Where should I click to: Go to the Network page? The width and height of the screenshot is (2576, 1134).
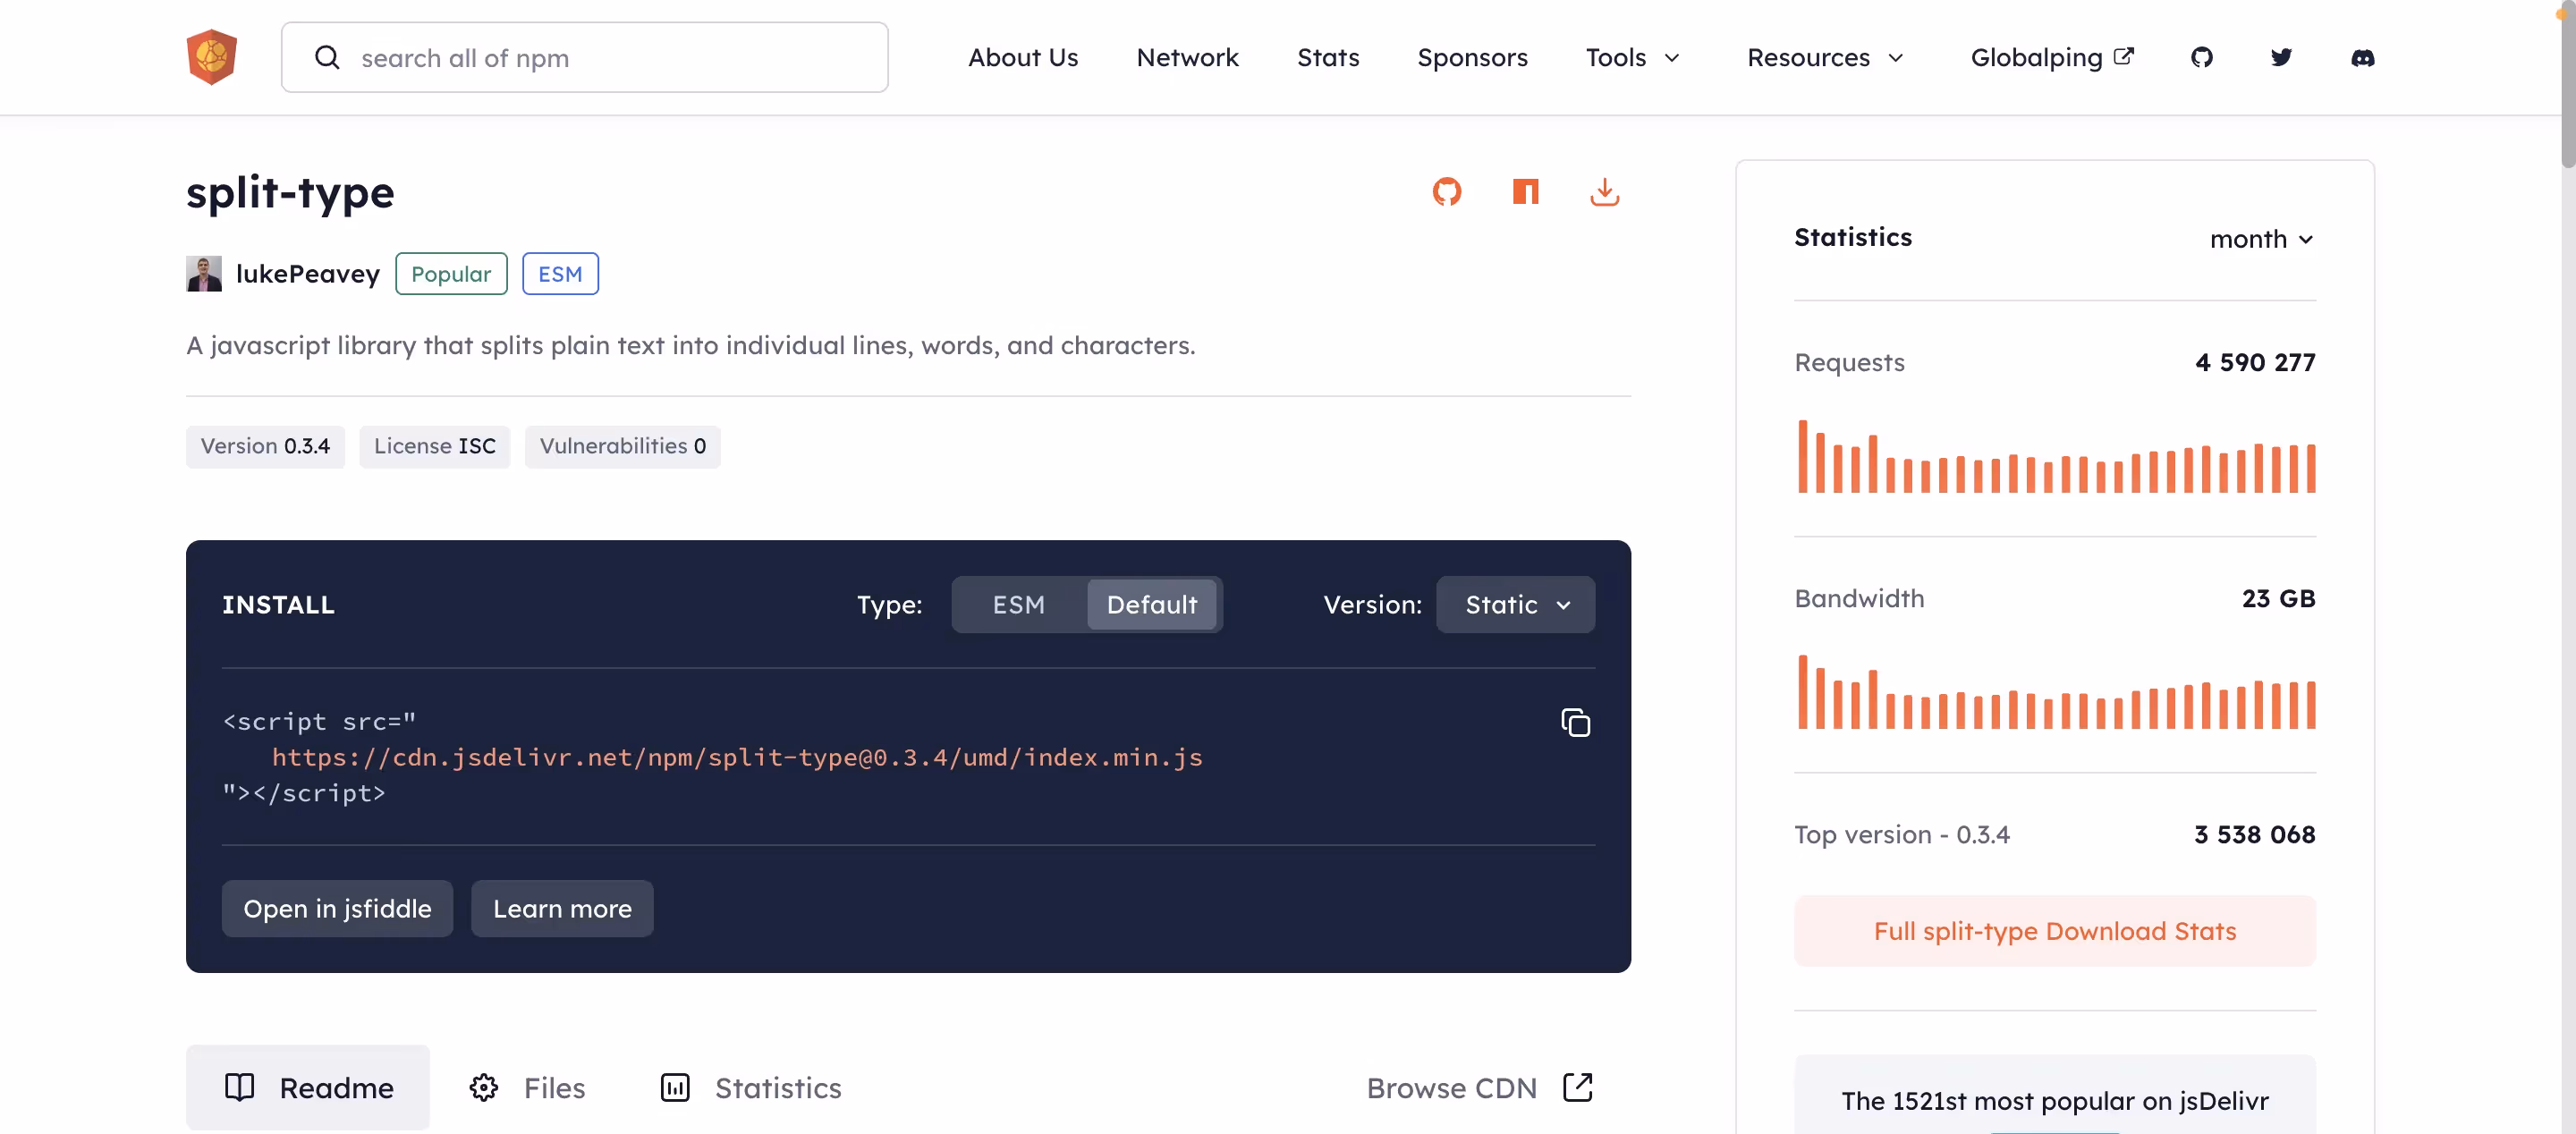[x=1187, y=57]
